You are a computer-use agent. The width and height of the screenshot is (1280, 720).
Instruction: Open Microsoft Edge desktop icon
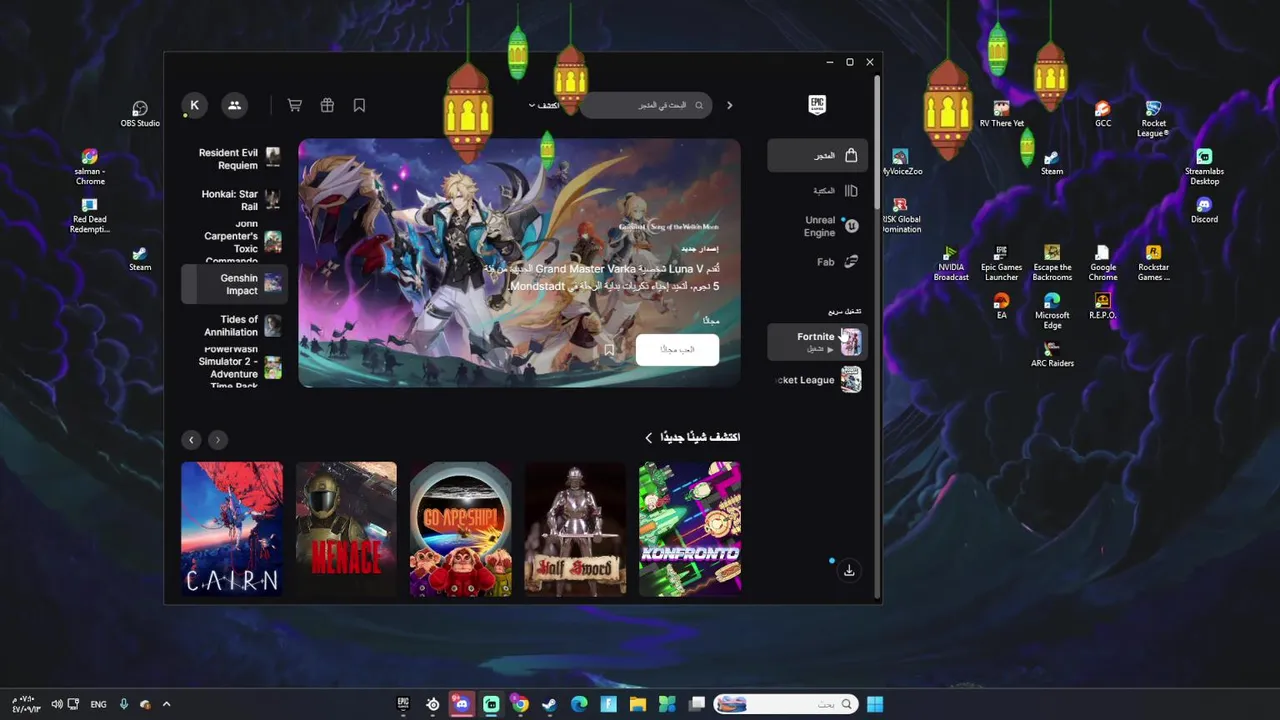(x=1052, y=311)
